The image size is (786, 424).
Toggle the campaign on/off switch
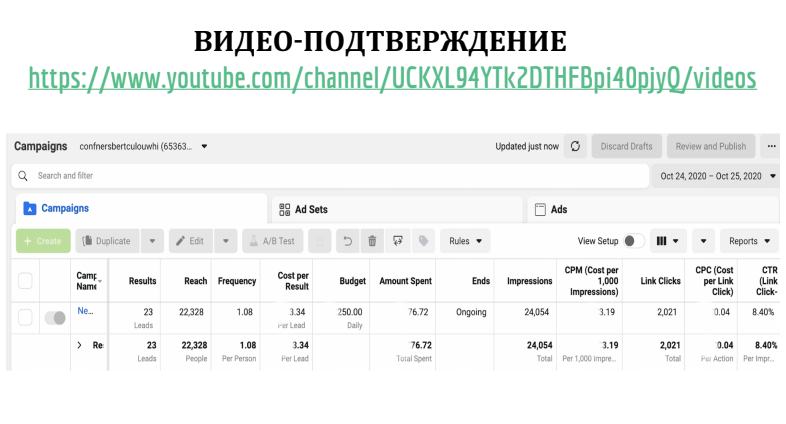55,318
